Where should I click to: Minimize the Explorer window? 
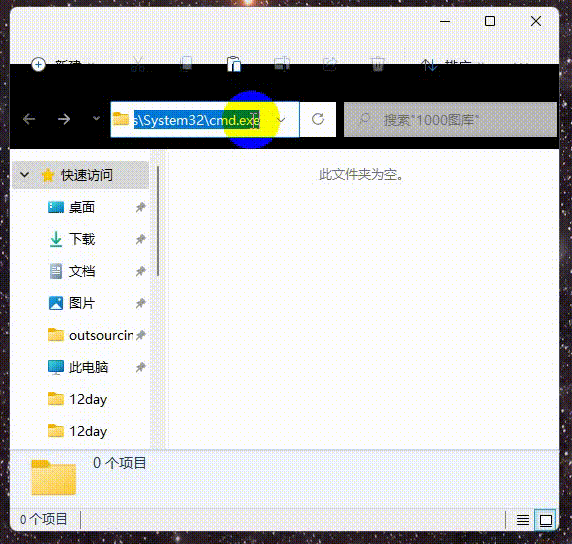[445, 22]
